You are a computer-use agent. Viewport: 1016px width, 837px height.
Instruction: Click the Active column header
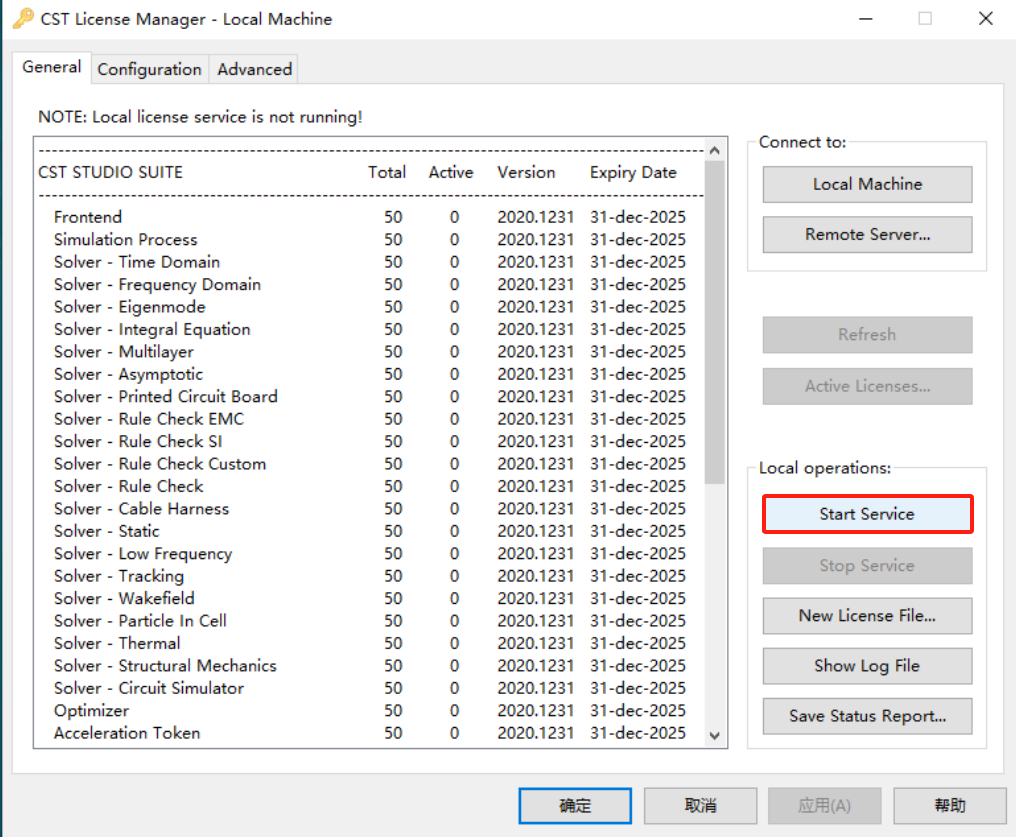click(451, 172)
